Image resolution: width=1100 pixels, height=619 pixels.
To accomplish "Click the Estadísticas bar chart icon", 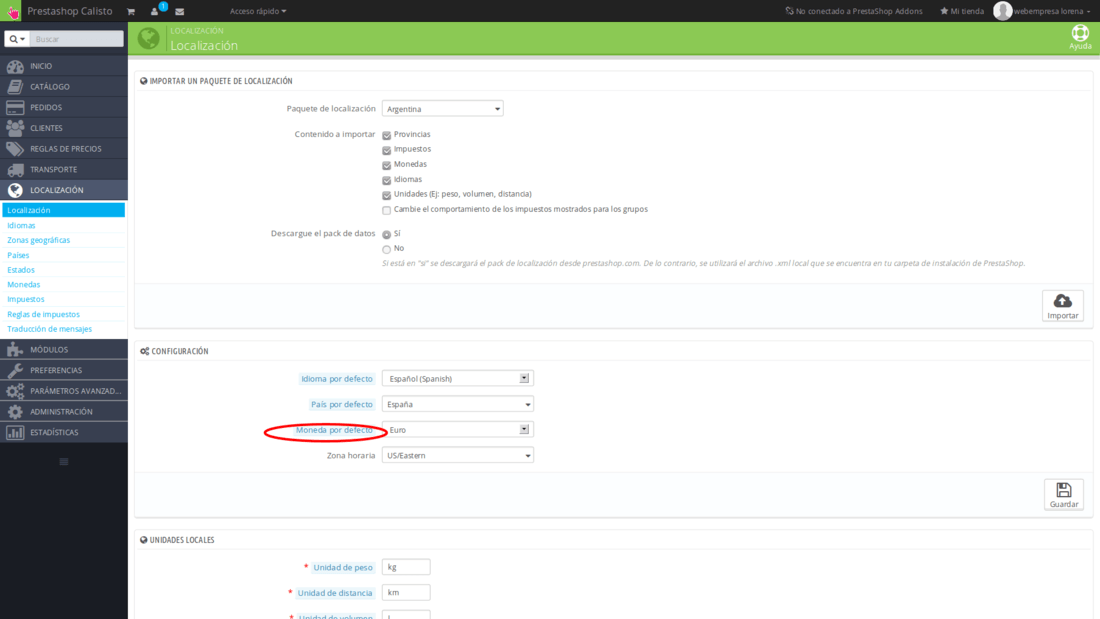I will pos(15,432).
